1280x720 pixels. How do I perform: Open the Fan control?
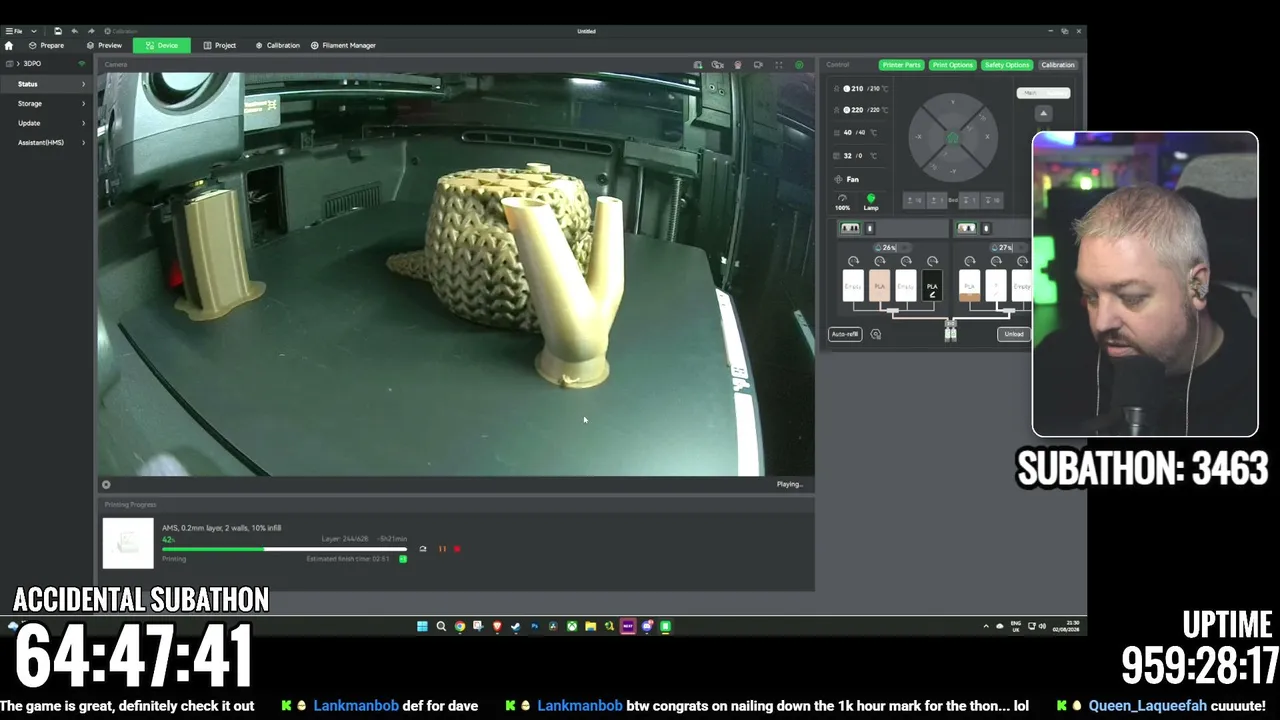[x=847, y=179]
